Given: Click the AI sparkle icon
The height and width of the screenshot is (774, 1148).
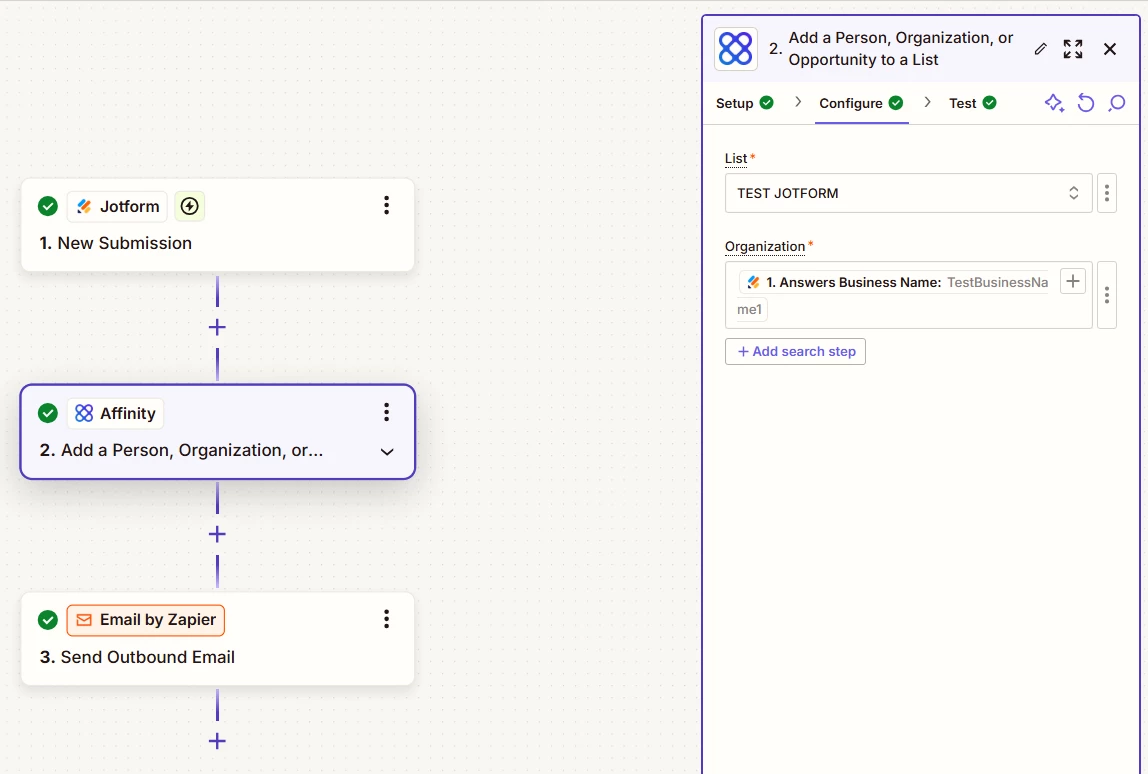Looking at the screenshot, I should [1054, 103].
